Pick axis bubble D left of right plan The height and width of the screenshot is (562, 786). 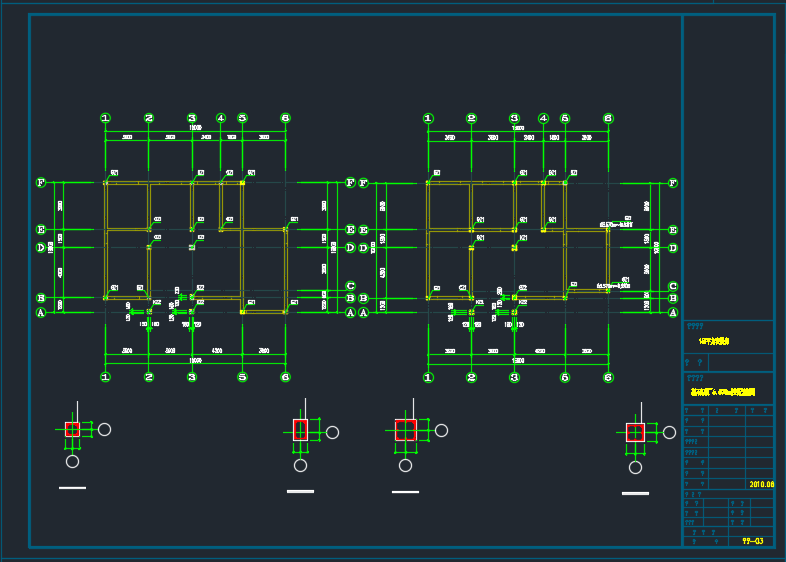(x=364, y=248)
